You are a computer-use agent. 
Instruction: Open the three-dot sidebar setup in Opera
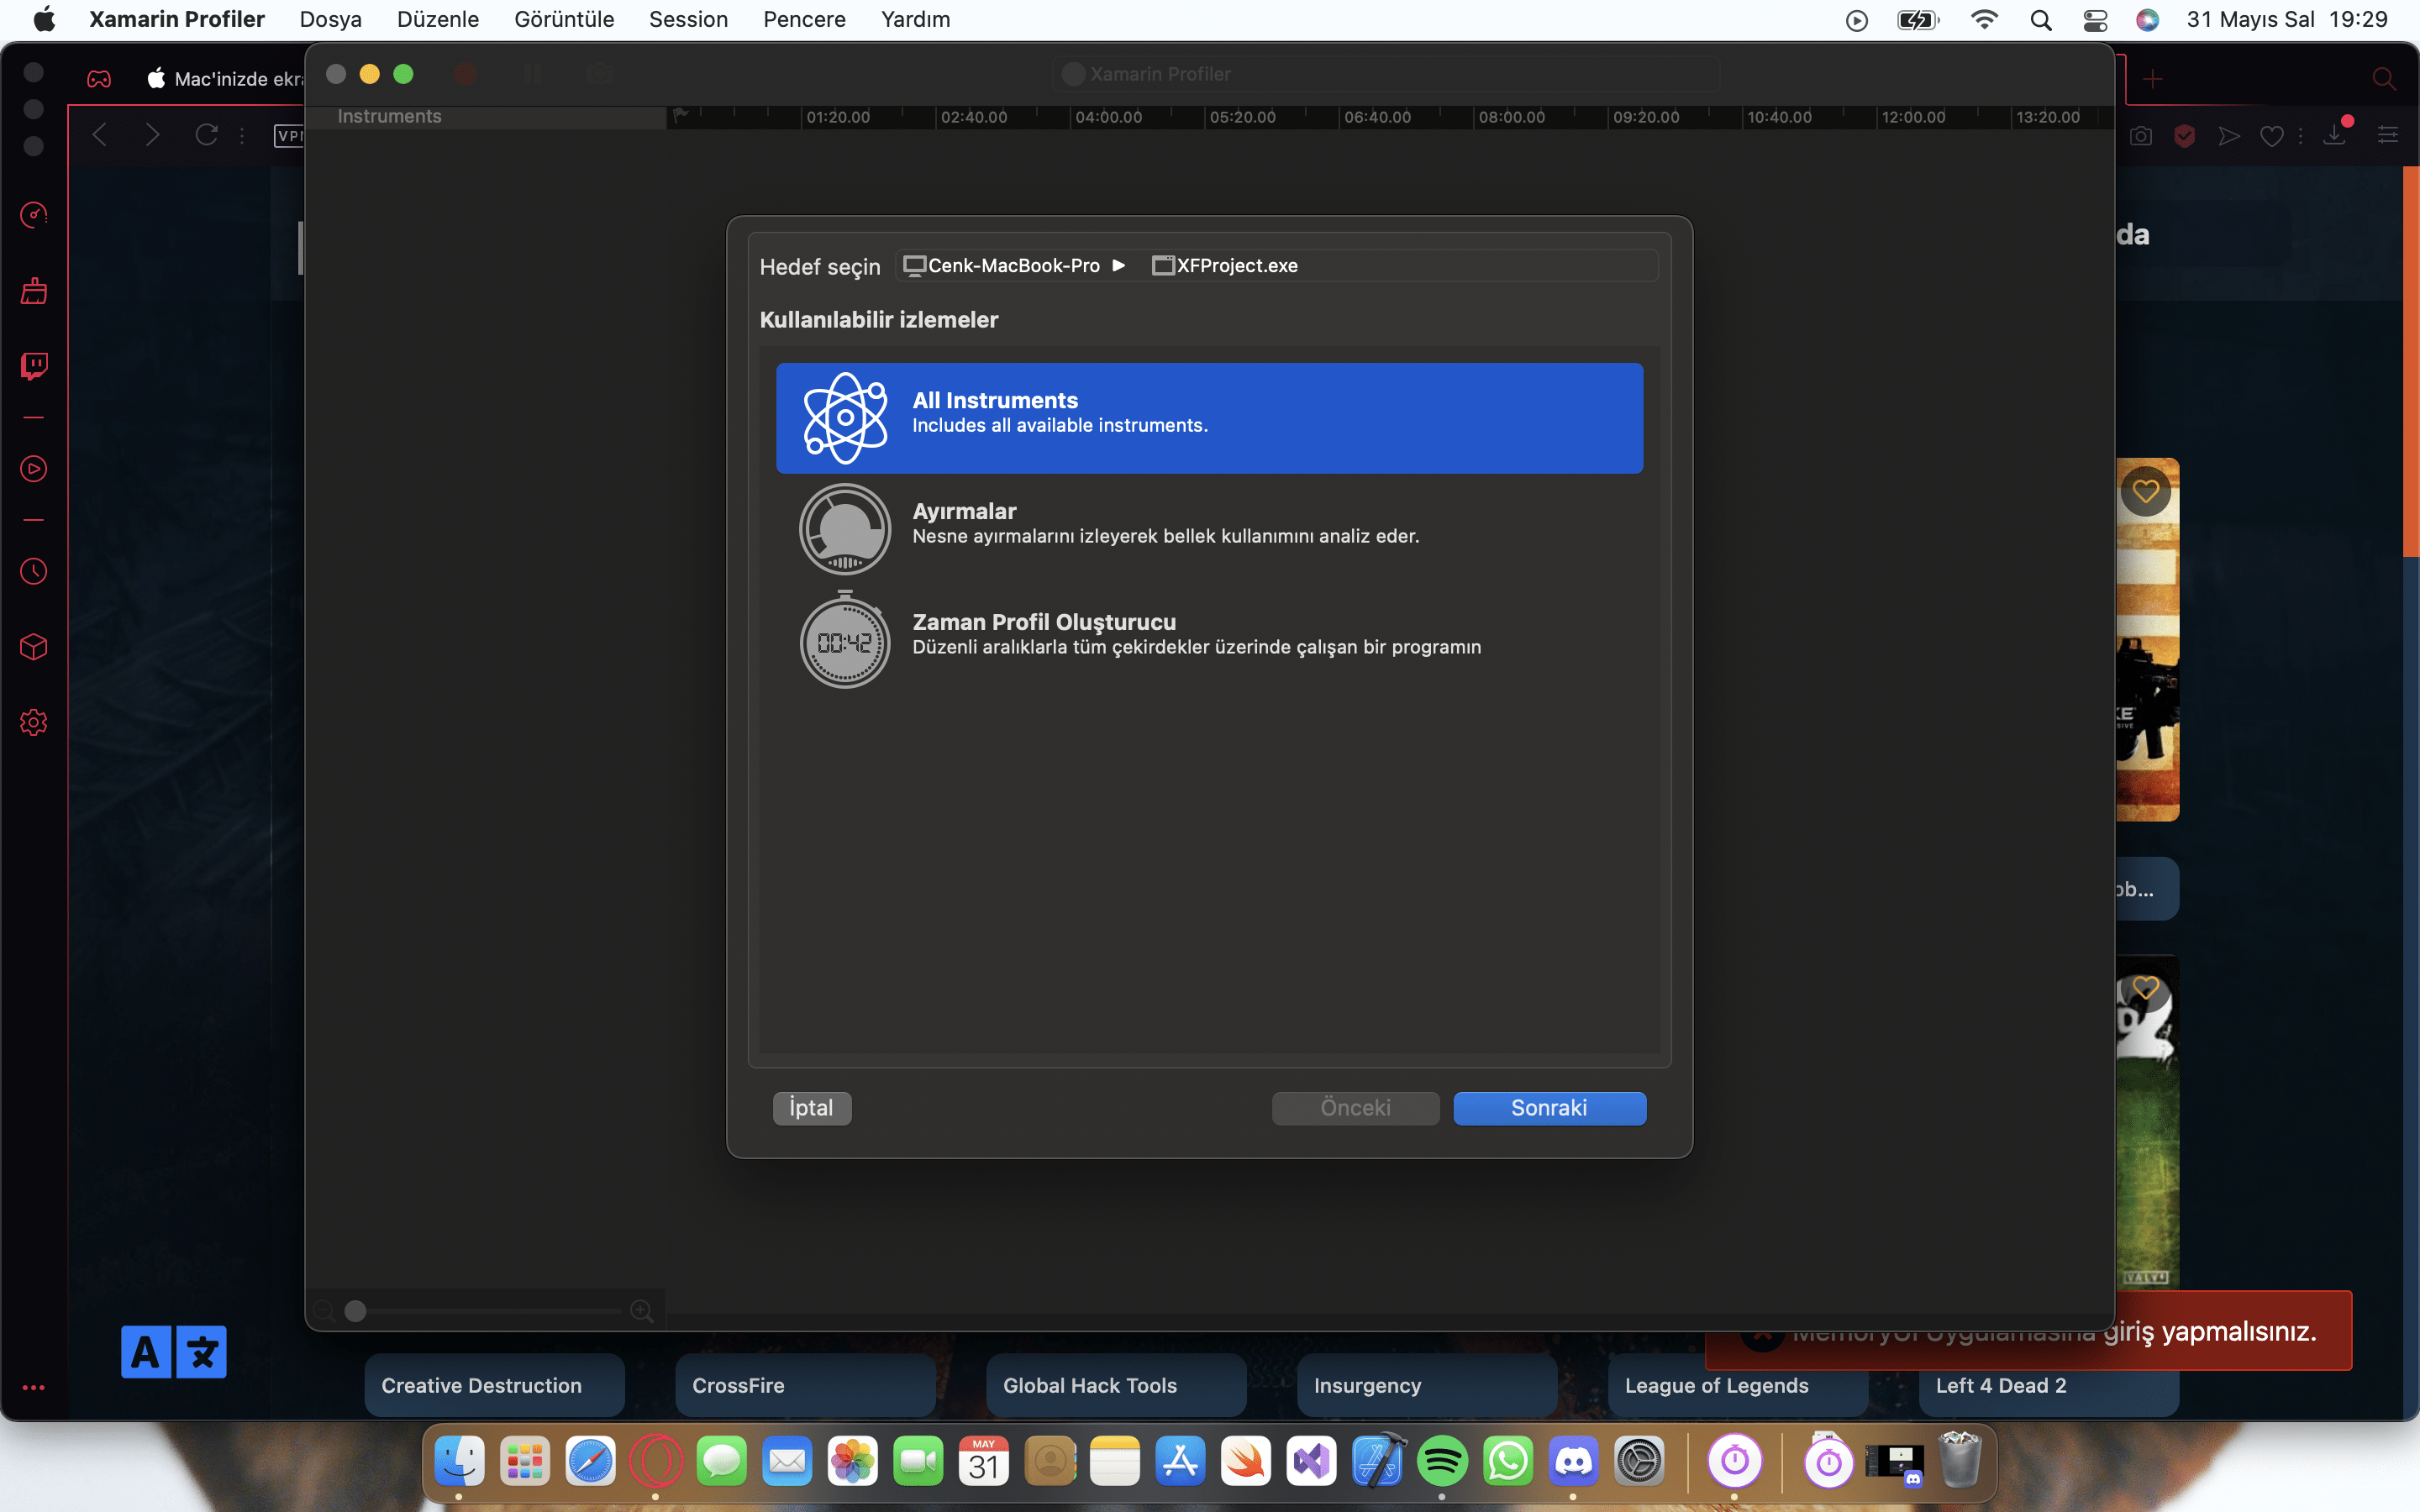(34, 1387)
